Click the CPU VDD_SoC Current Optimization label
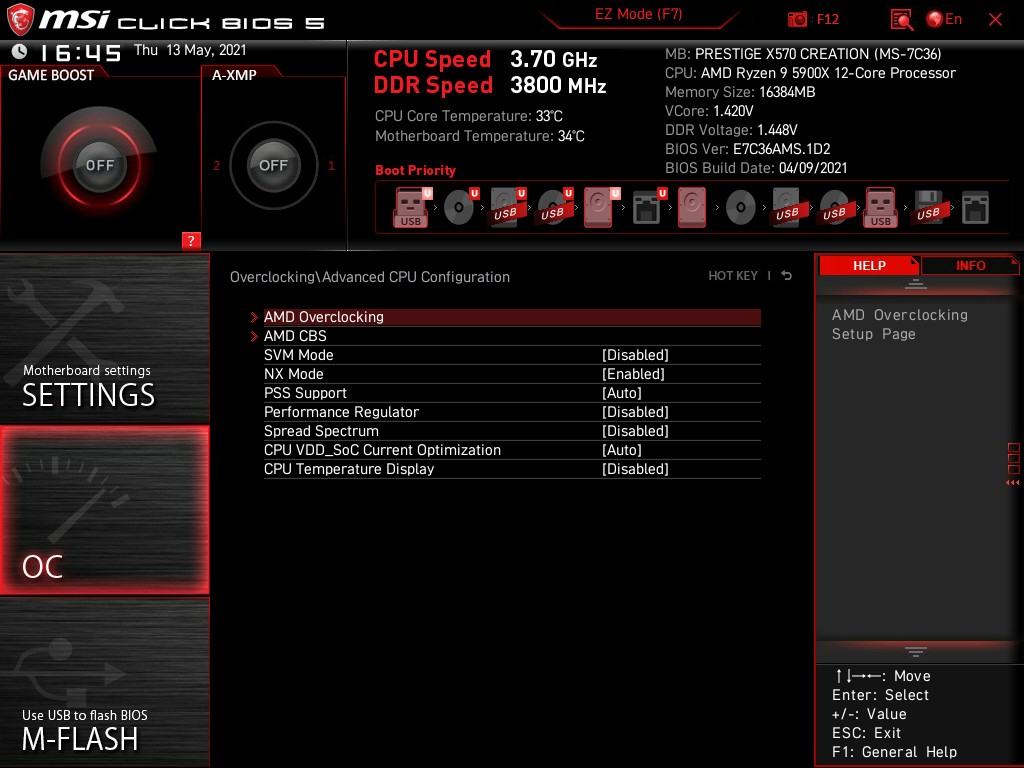 (382, 450)
